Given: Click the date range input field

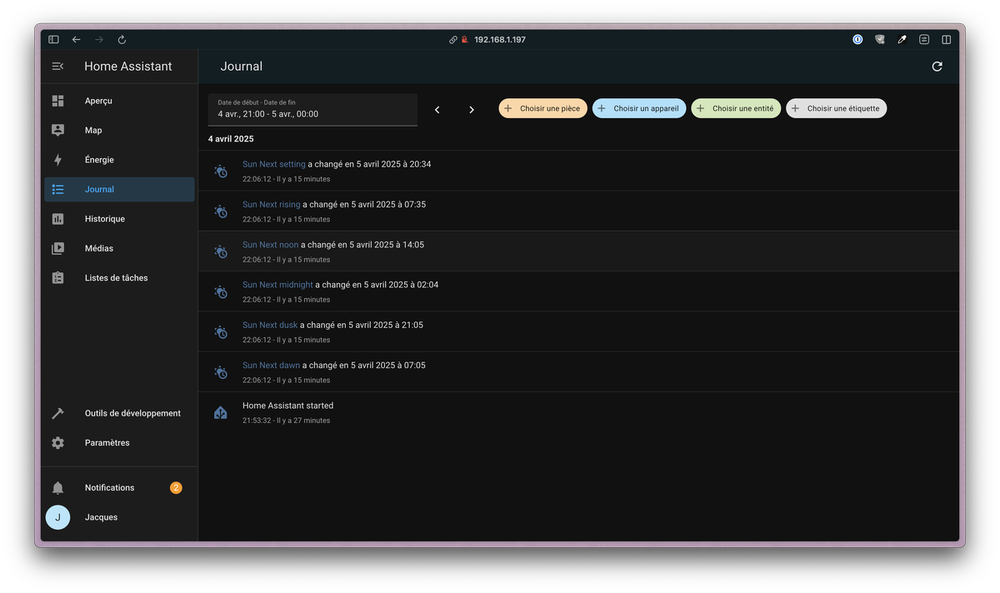Looking at the screenshot, I should pyautogui.click(x=312, y=110).
